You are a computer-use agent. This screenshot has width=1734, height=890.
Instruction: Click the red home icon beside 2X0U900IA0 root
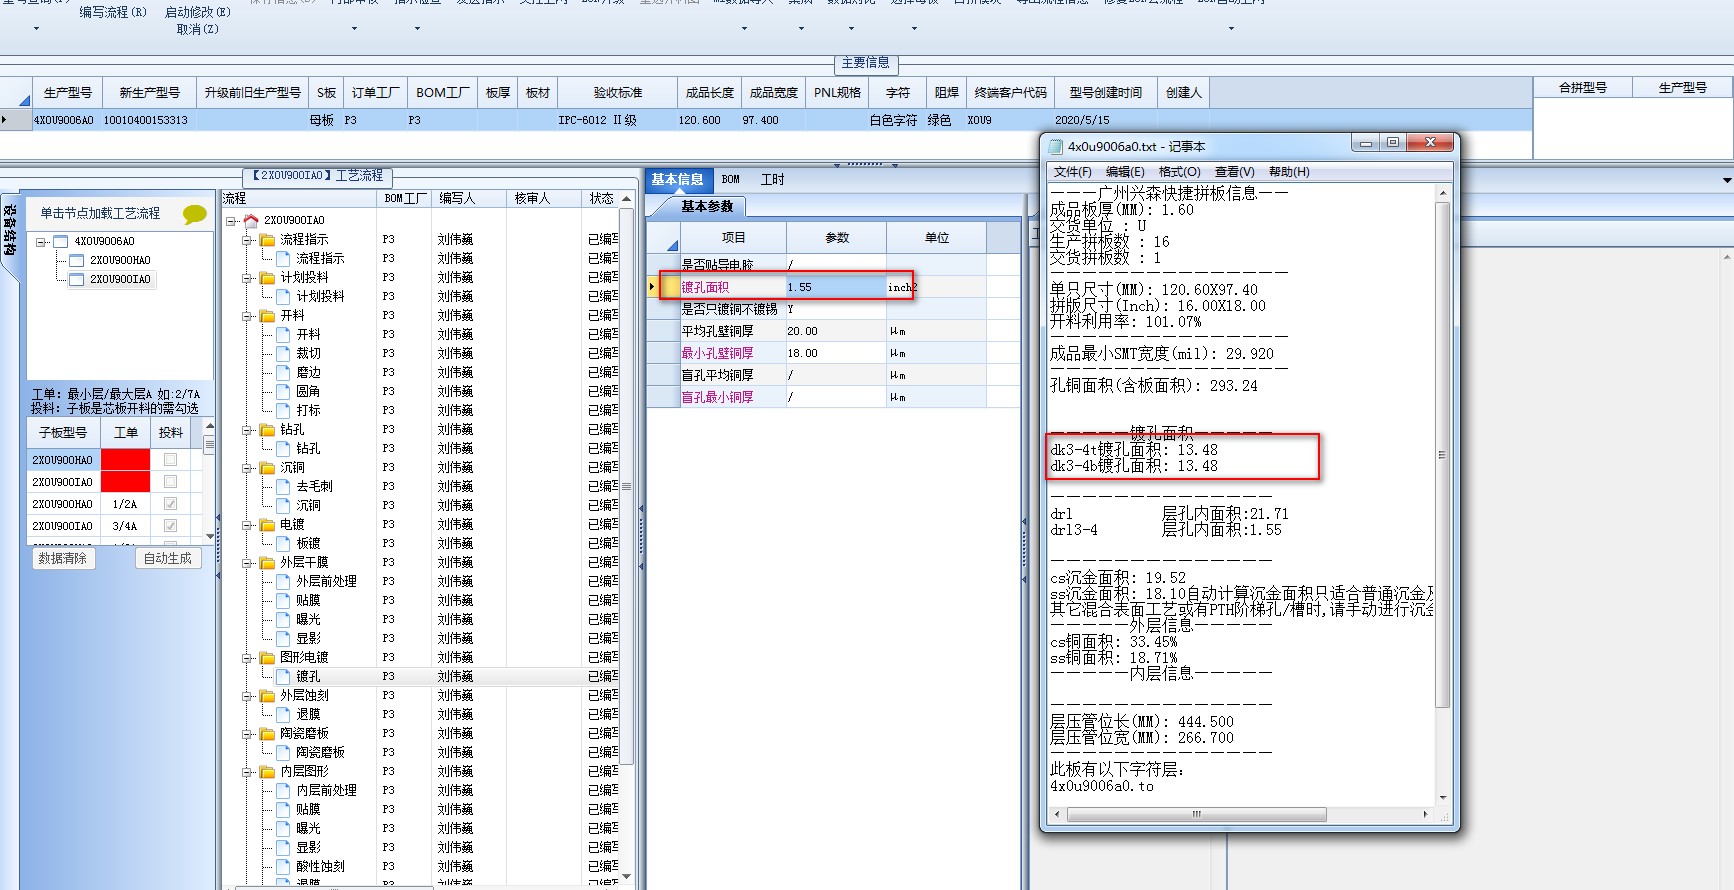pos(251,220)
